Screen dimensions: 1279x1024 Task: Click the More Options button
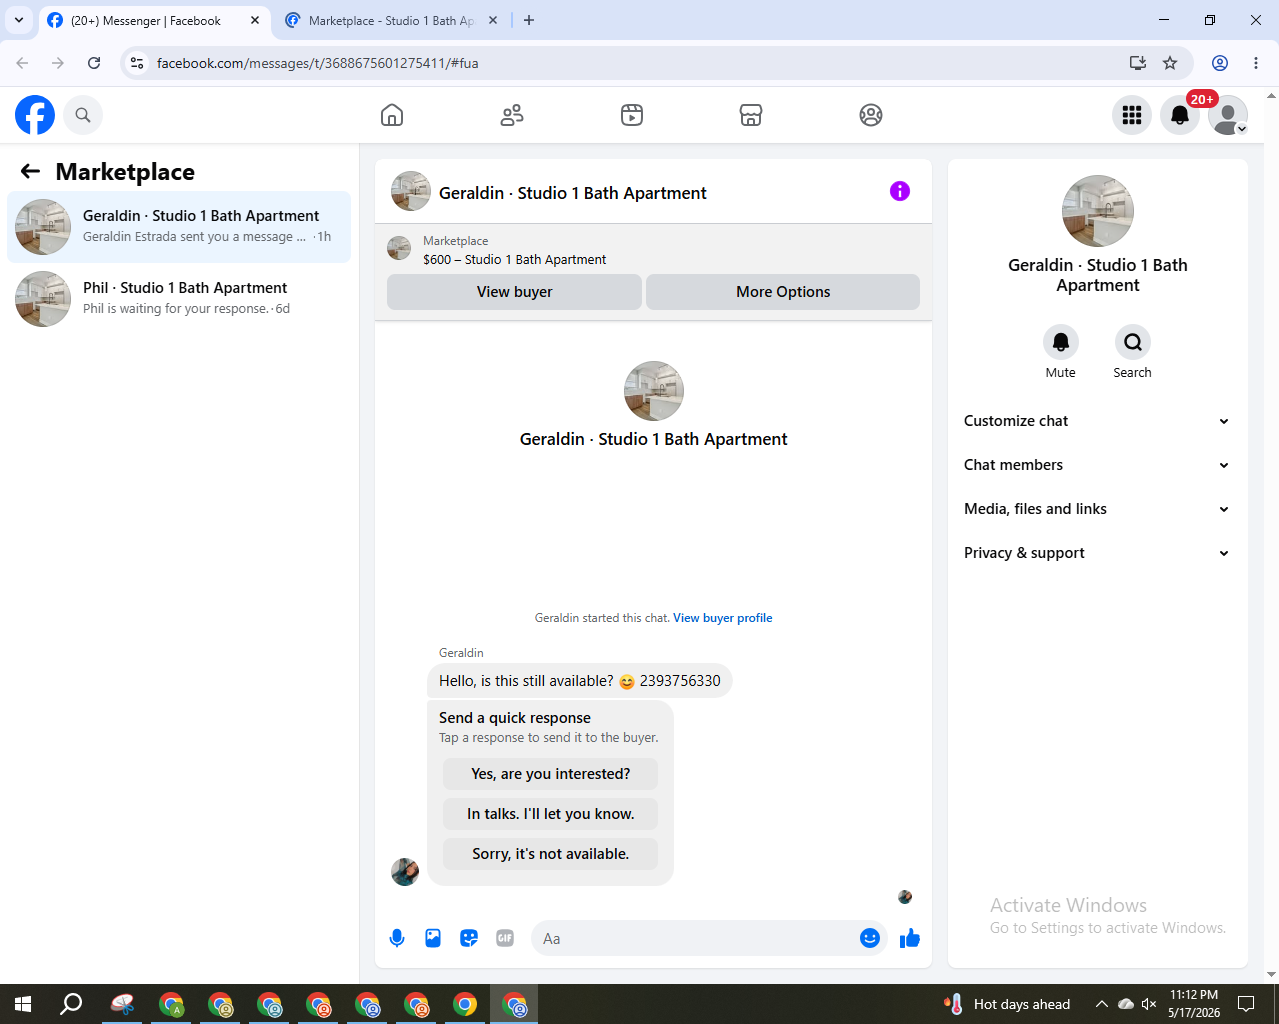(x=783, y=292)
